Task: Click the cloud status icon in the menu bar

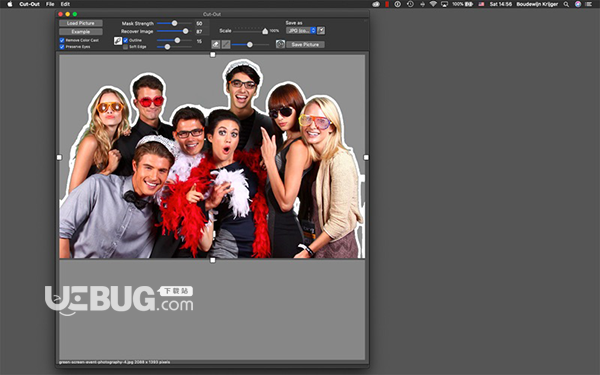Action: [x=376, y=4]
